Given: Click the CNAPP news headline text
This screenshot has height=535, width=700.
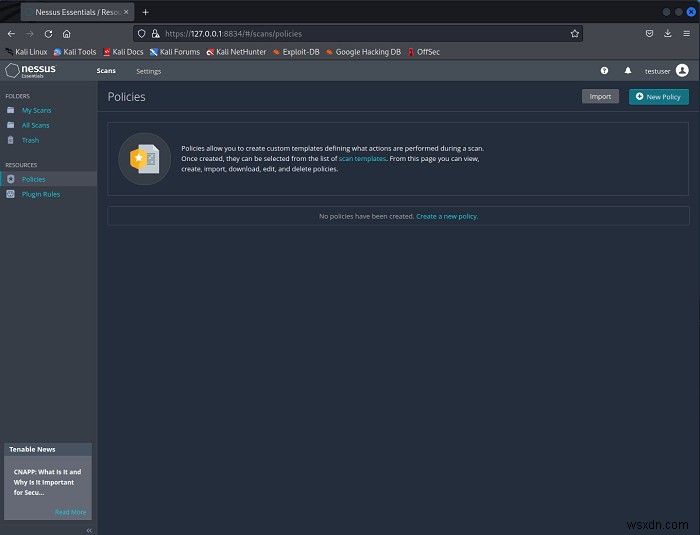Looking at the screenshot, I should (x=47, y=482).
